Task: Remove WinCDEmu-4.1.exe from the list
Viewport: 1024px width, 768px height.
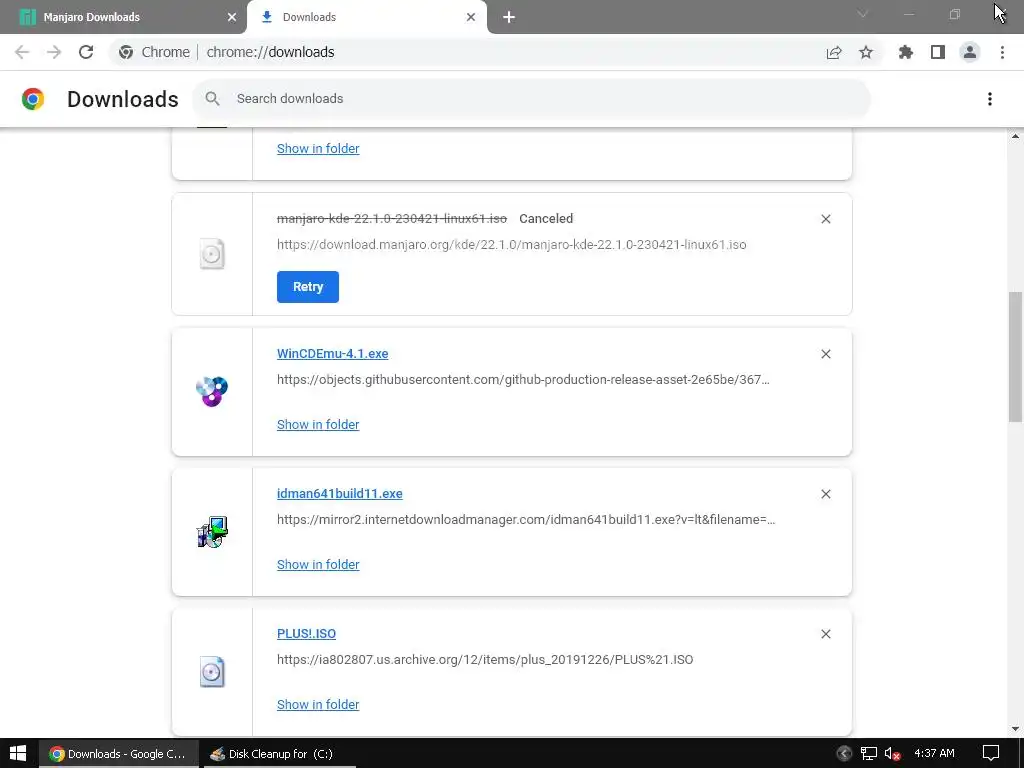Action: (825, 354)
